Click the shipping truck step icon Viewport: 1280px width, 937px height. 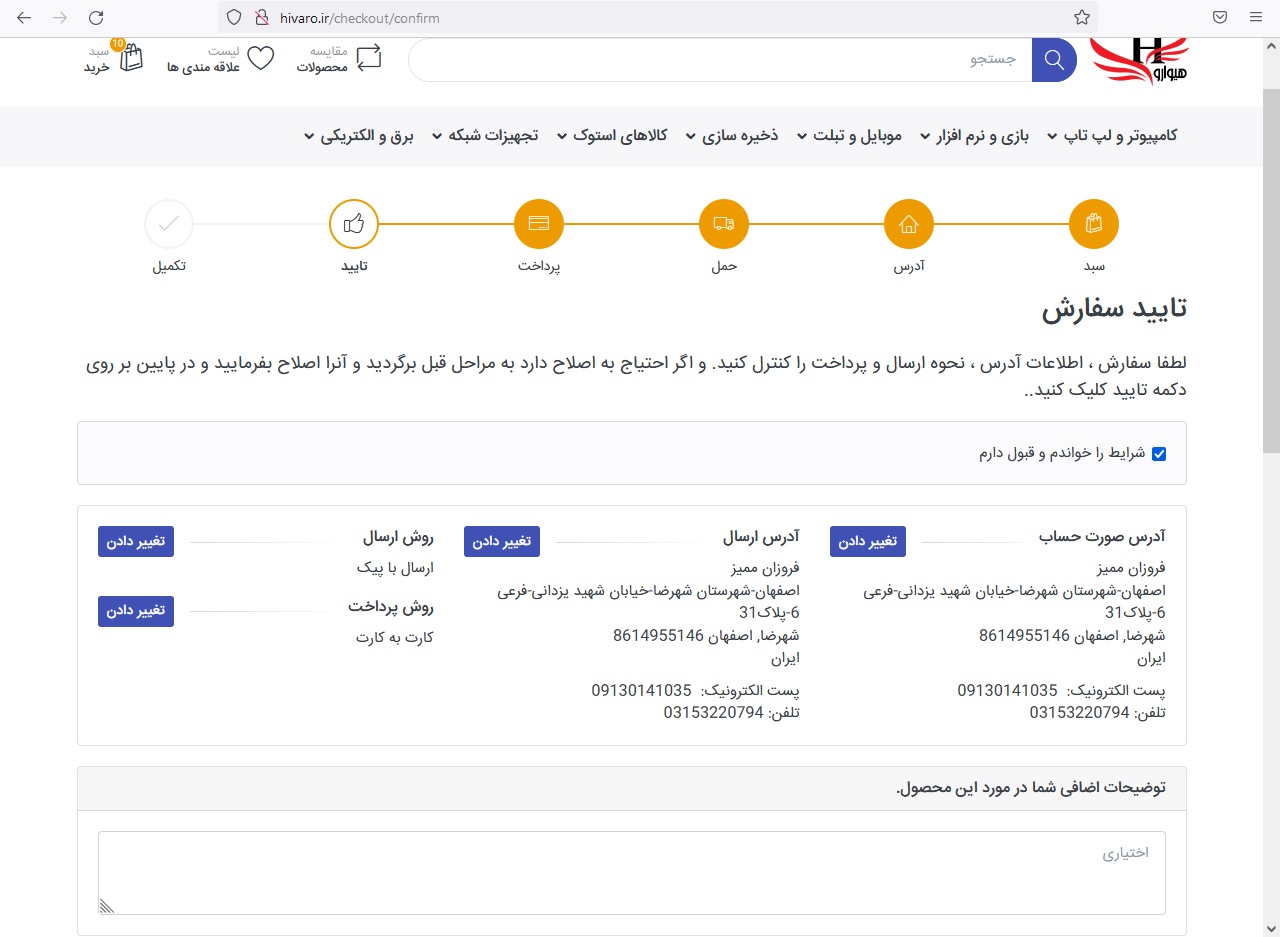724,225
